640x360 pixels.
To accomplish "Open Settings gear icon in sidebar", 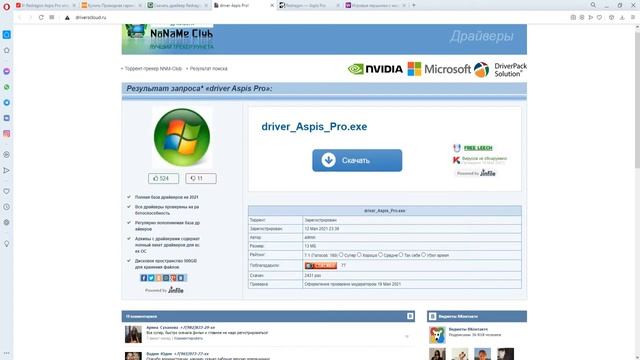I will 7,222.
